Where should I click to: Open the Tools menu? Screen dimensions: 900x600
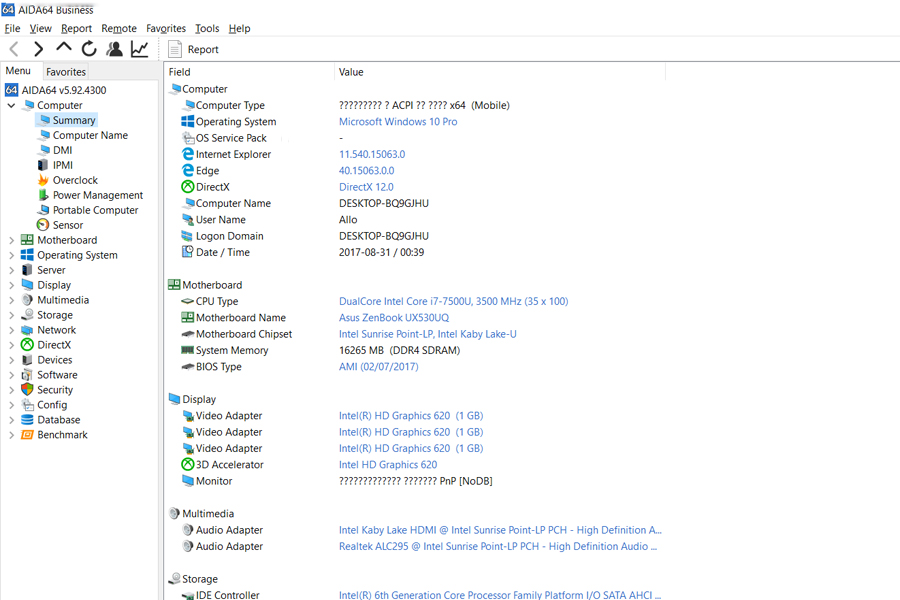click(x=207, y=28)
